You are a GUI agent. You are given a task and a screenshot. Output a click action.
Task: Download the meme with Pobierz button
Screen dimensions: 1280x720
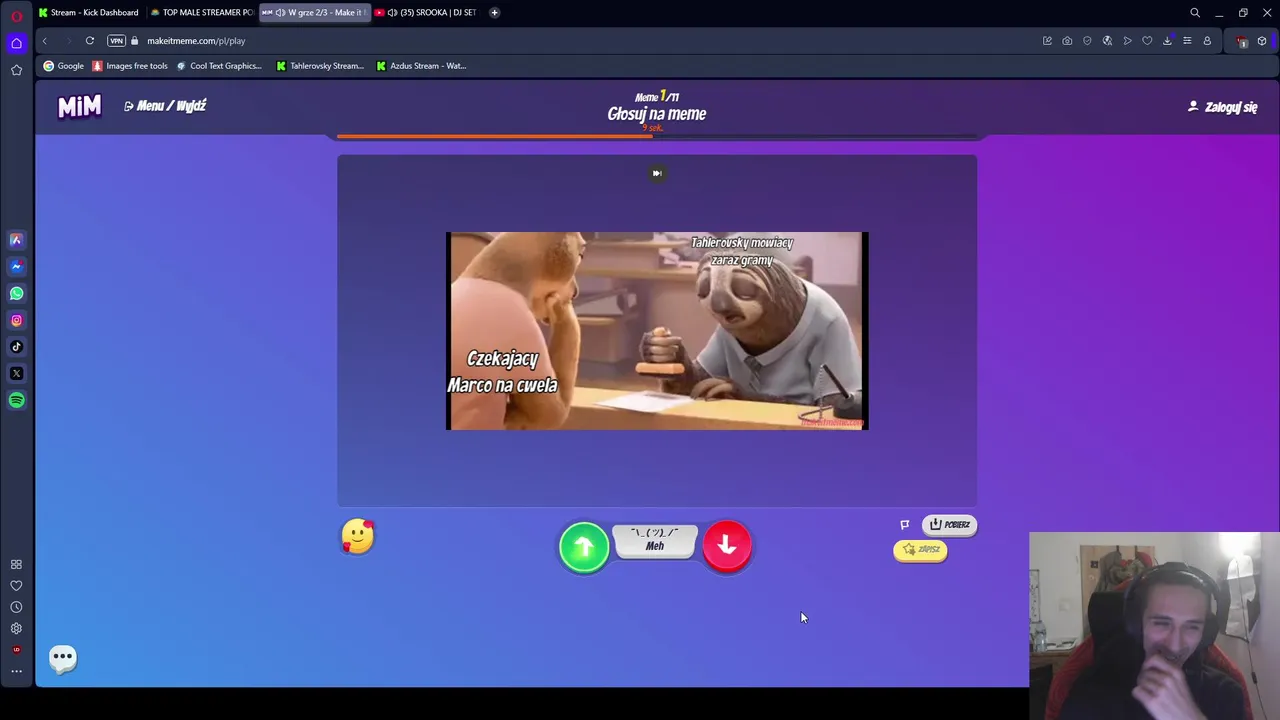(949, 525)
